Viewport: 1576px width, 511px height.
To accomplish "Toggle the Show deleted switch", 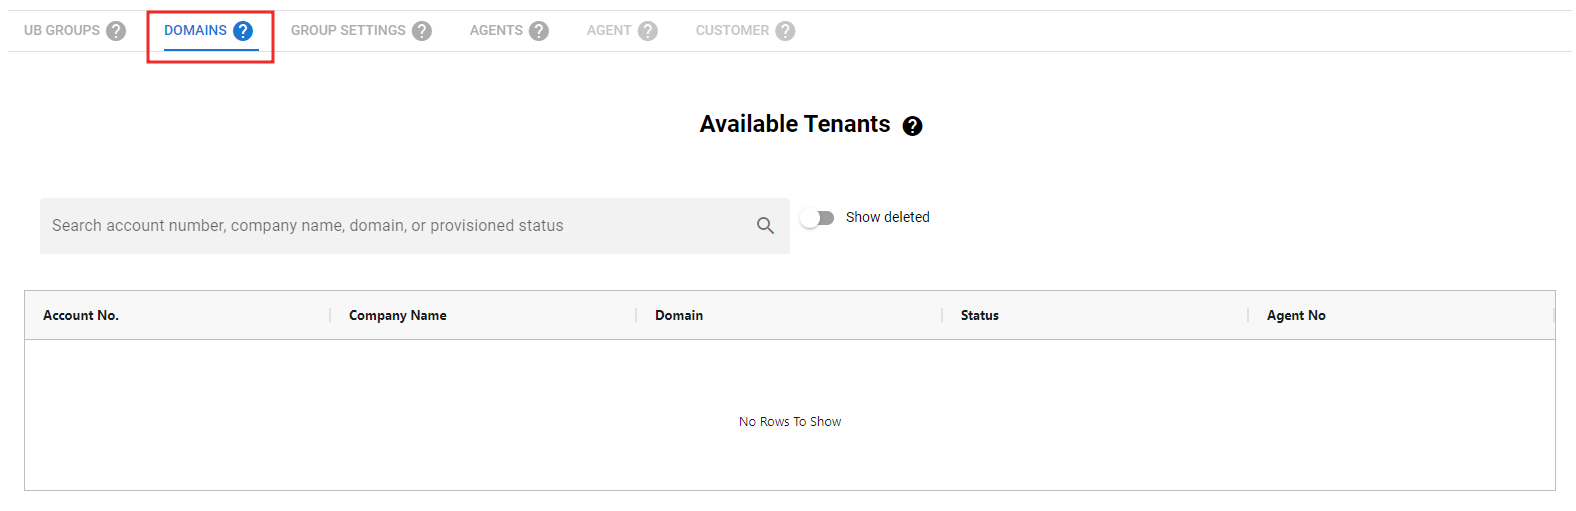I will pos(818,218).
